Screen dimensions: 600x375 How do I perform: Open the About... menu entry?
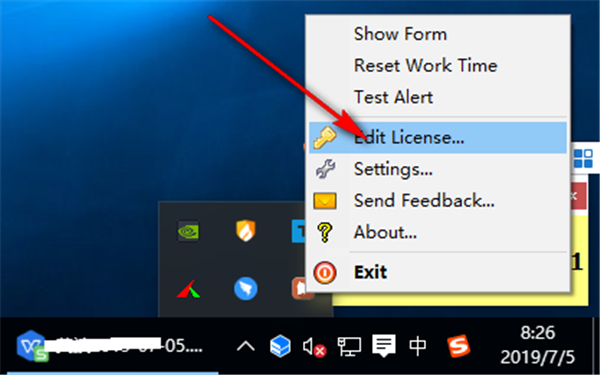pos(438,232)
